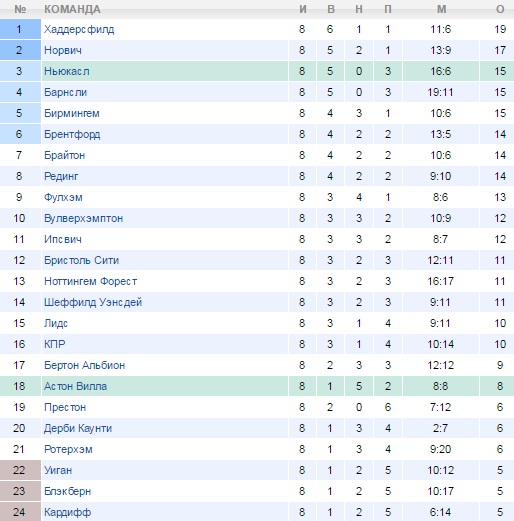514x521 pixels.
Task: Select the Брайтон team link
Action: [64, 155]
